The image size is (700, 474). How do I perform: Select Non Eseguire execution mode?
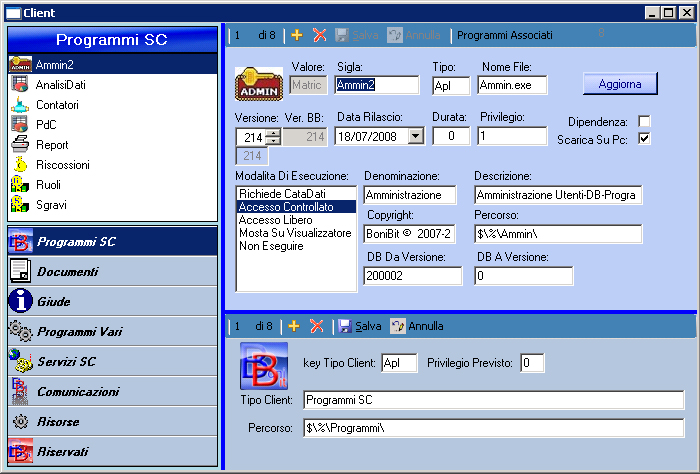click(x=296, y=245)
